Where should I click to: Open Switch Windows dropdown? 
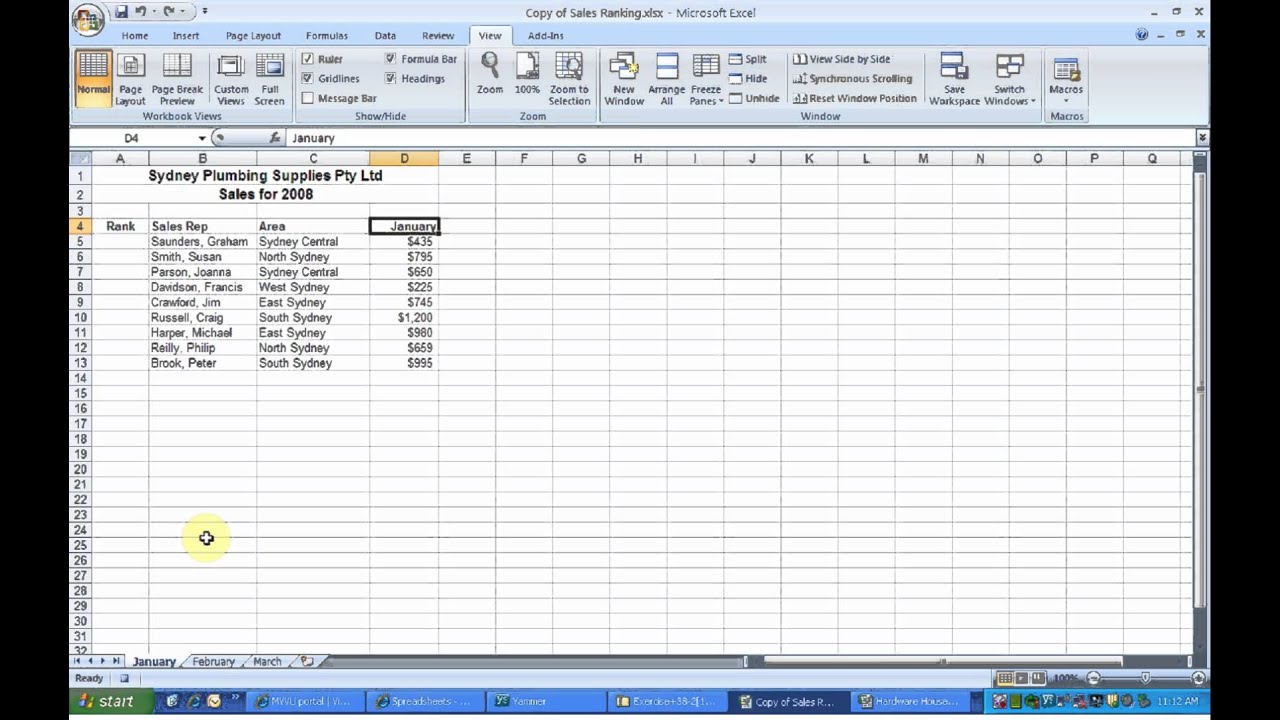click(1010, 78)
